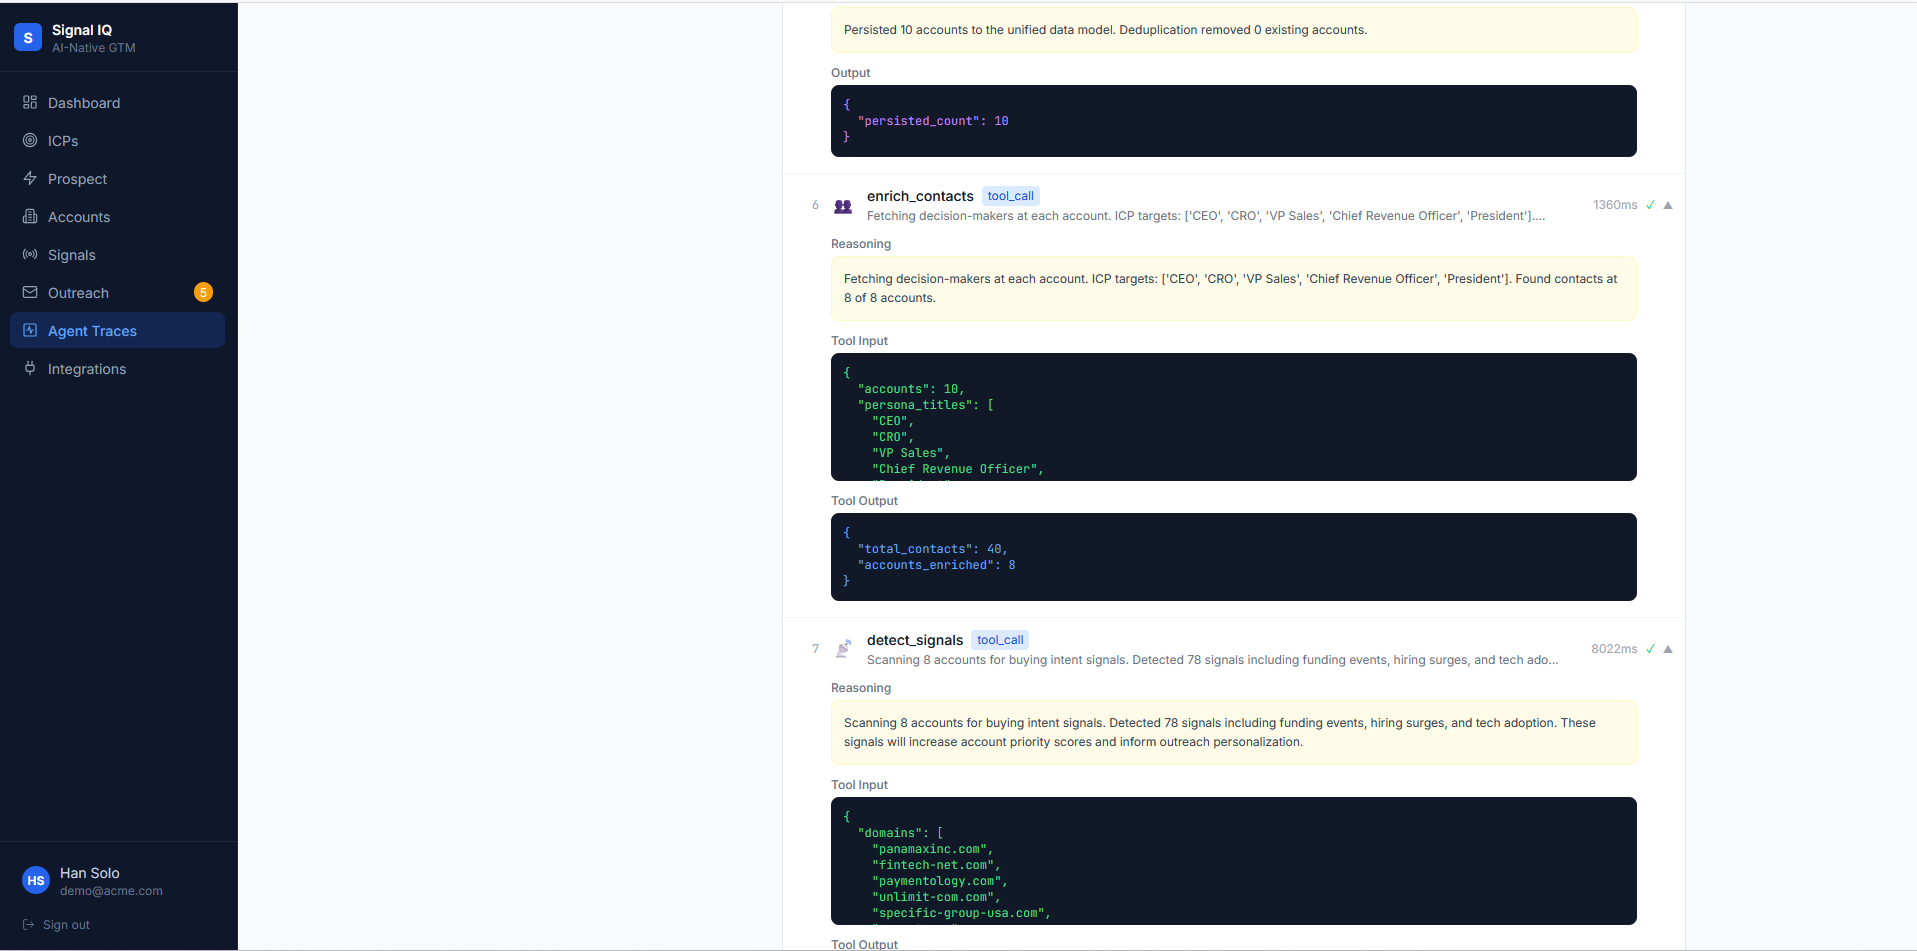The height and width of the screenshot is (951, 1917).
Task: Click the enrich_contacts Tool Input code block
Action: [x=1233, y=417]
